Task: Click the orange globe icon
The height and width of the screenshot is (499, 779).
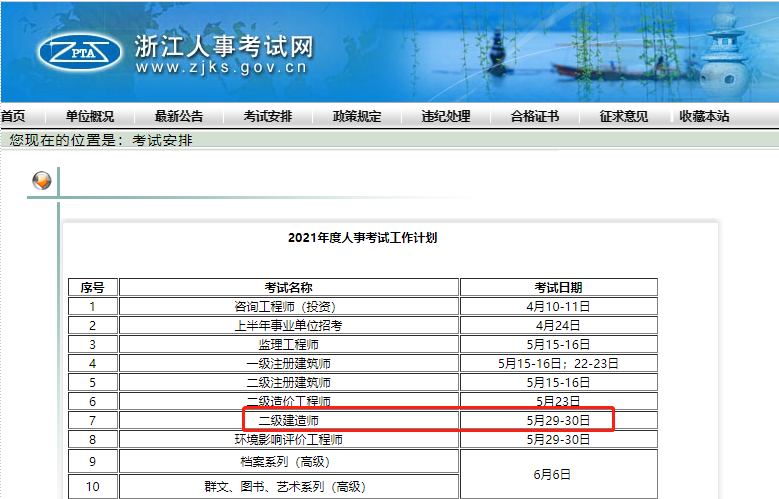Action: click(x=42, y=180)
